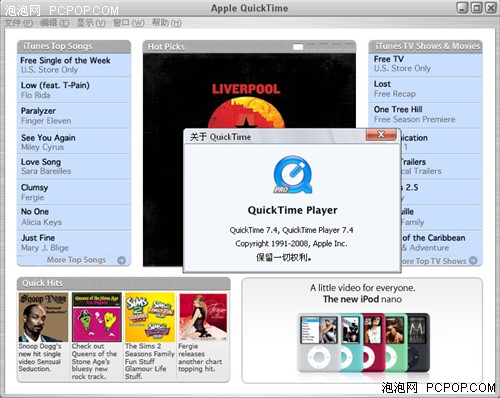Open the 窗口 (W) menu
500x398 pixels.
[128, 23]
